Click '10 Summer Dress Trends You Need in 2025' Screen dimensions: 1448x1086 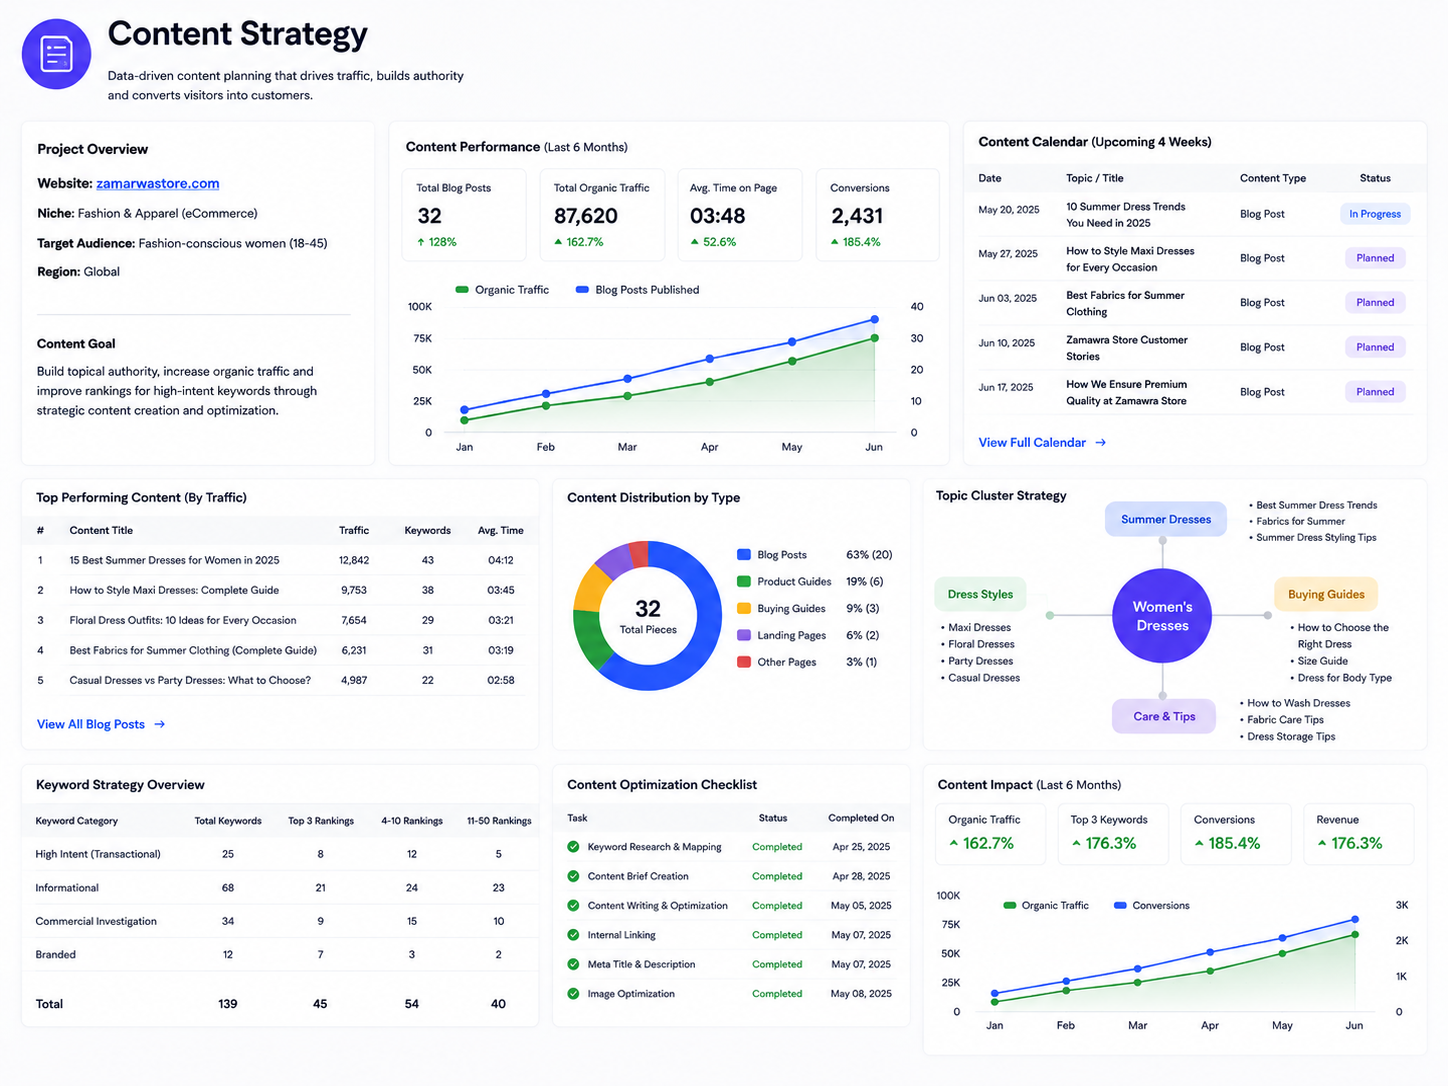pos(1126,215)
